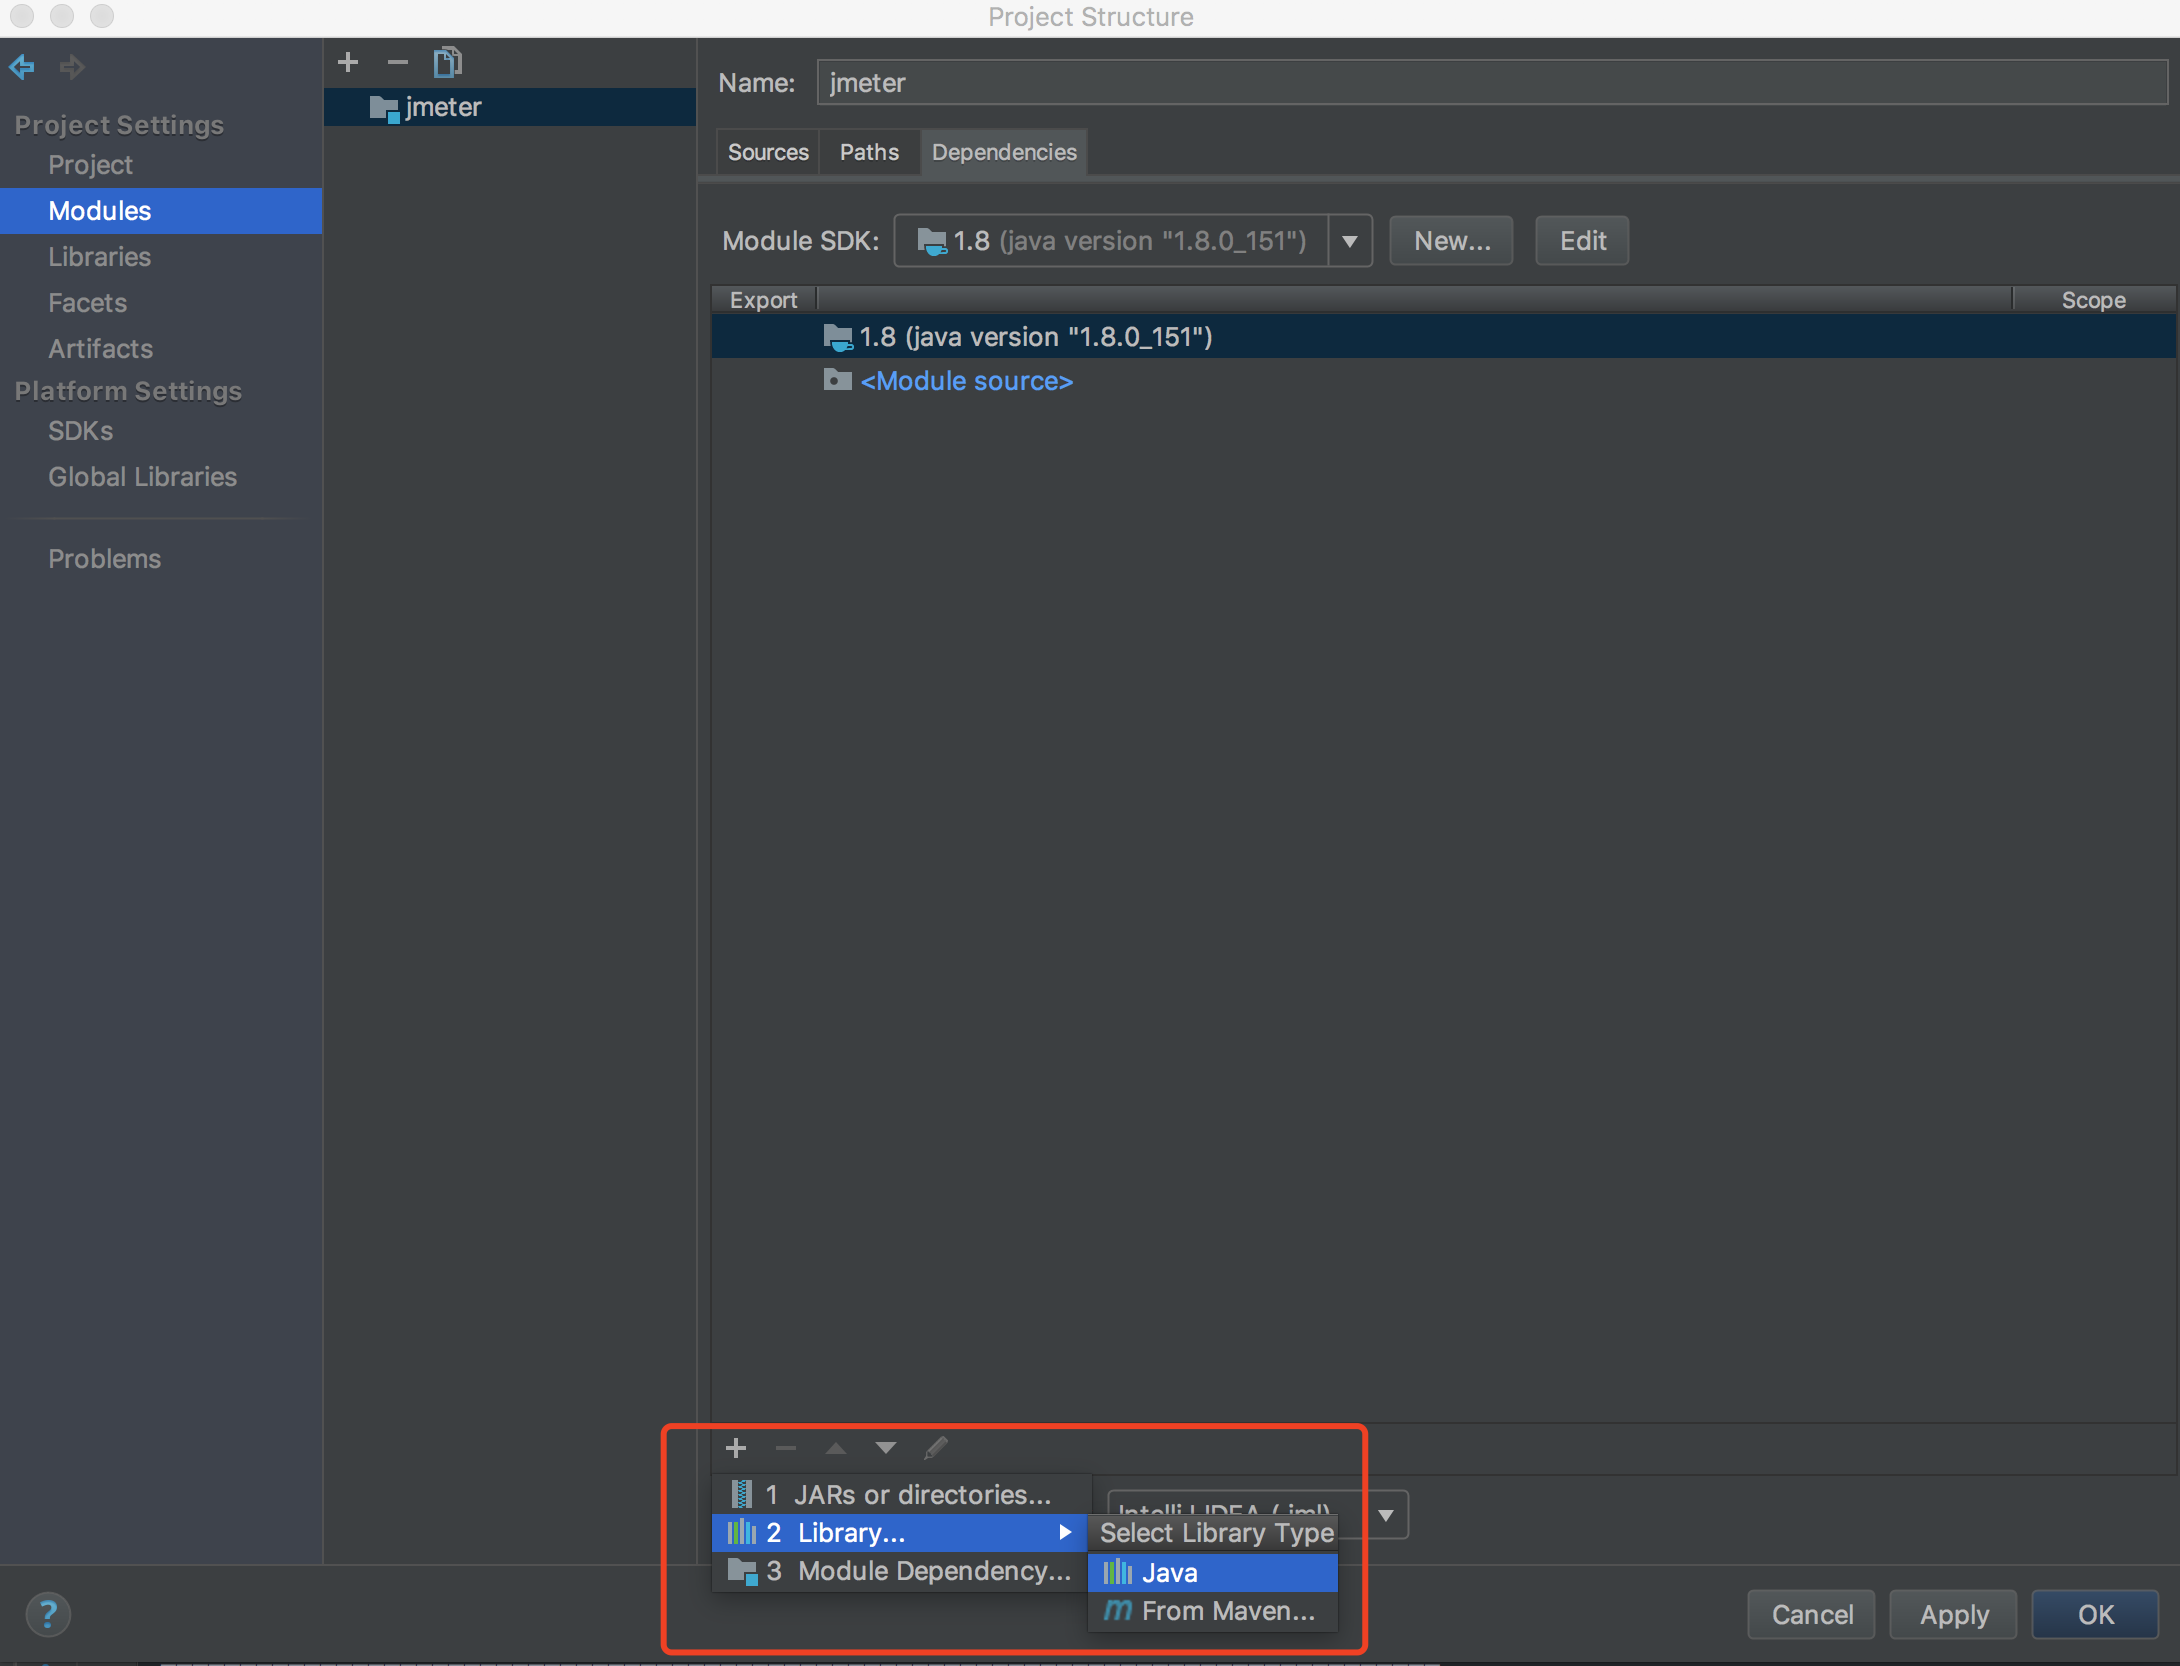
Task: Move dependency down arrow icon
Action: point(886,1447)
